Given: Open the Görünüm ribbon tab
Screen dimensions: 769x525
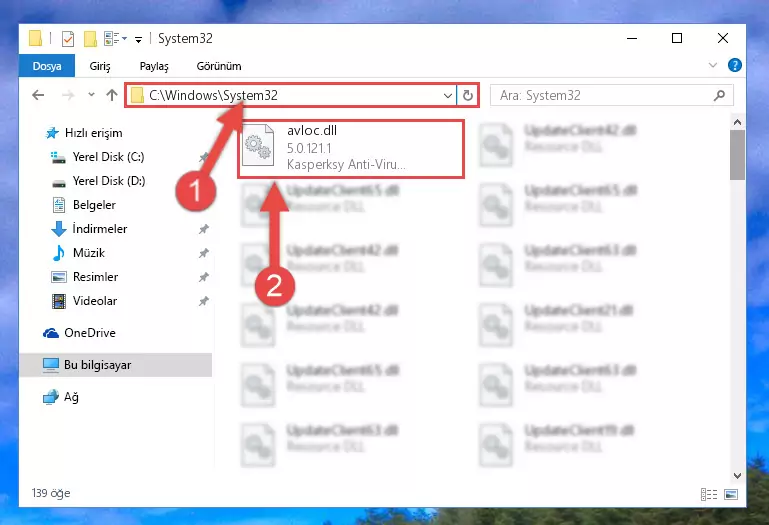Looking at the screenshot, I should (219, 66).
